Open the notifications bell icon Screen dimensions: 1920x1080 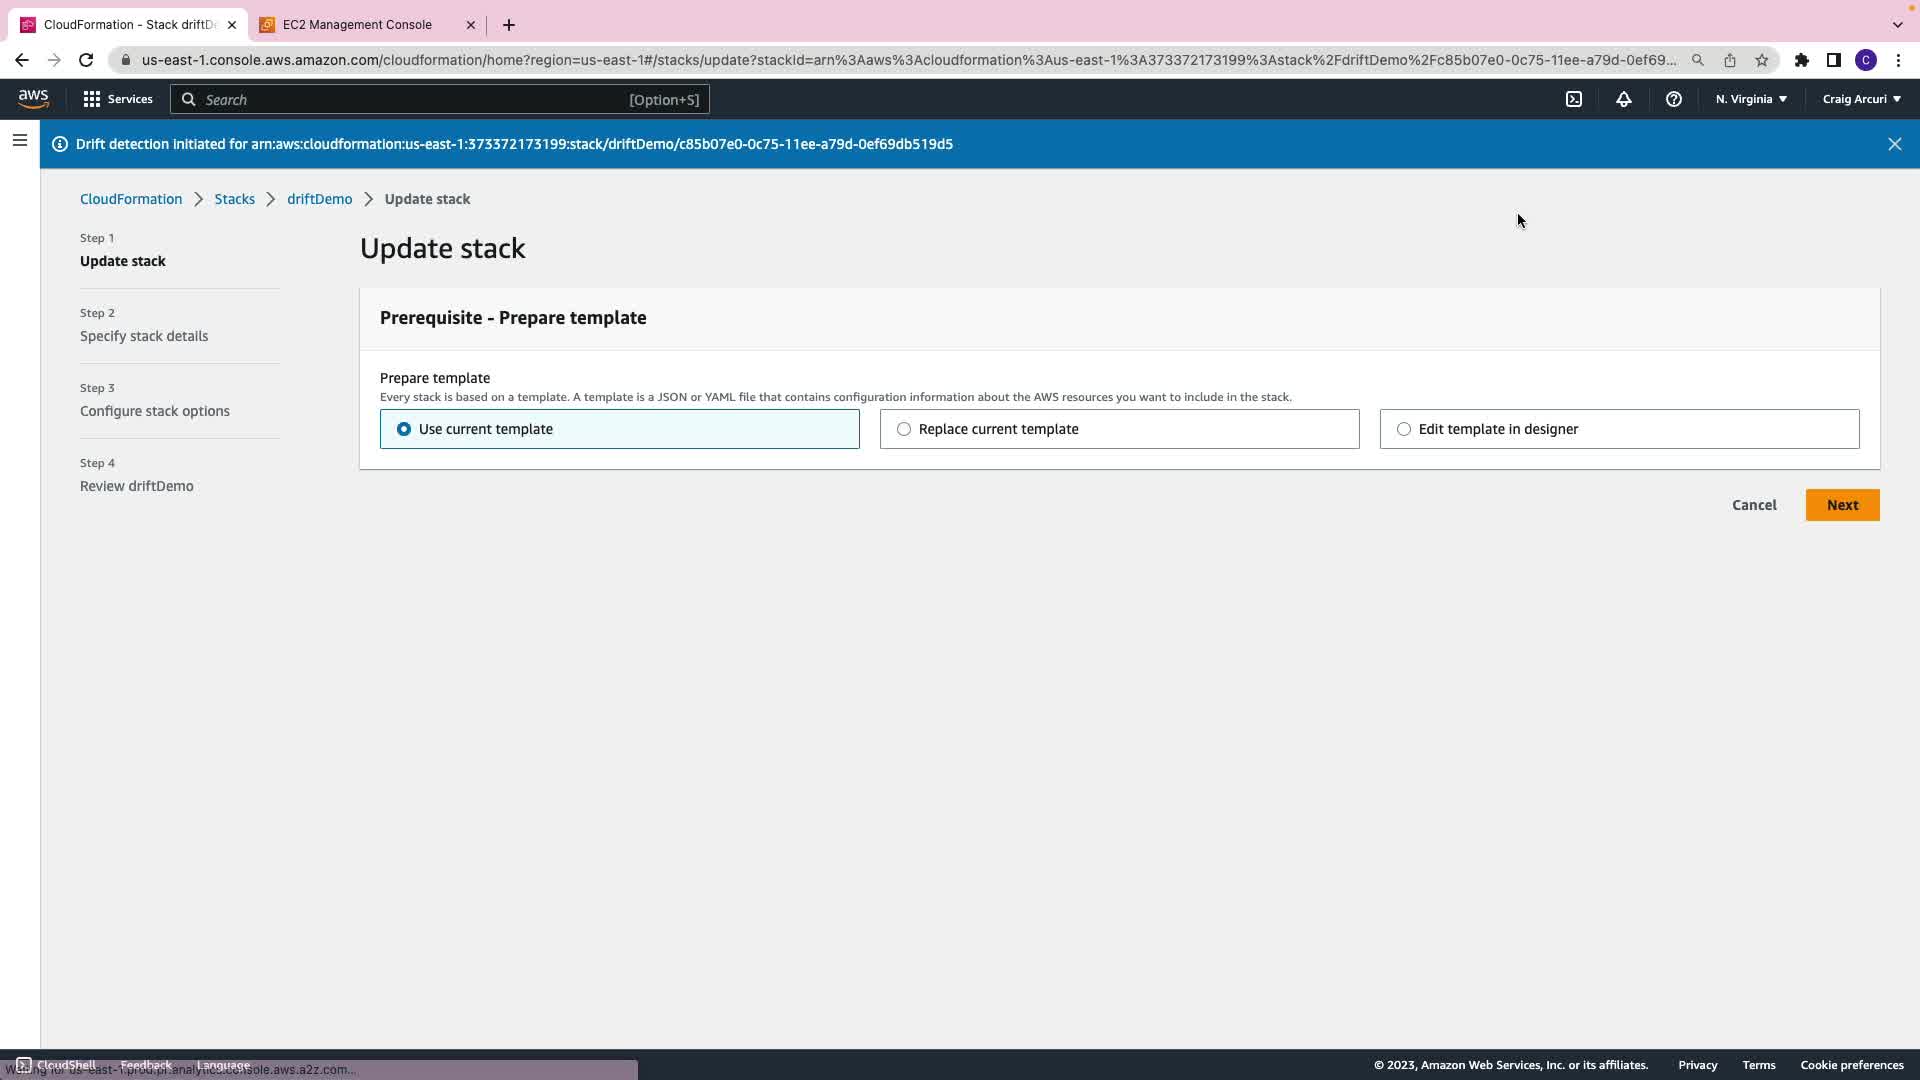1624,99
